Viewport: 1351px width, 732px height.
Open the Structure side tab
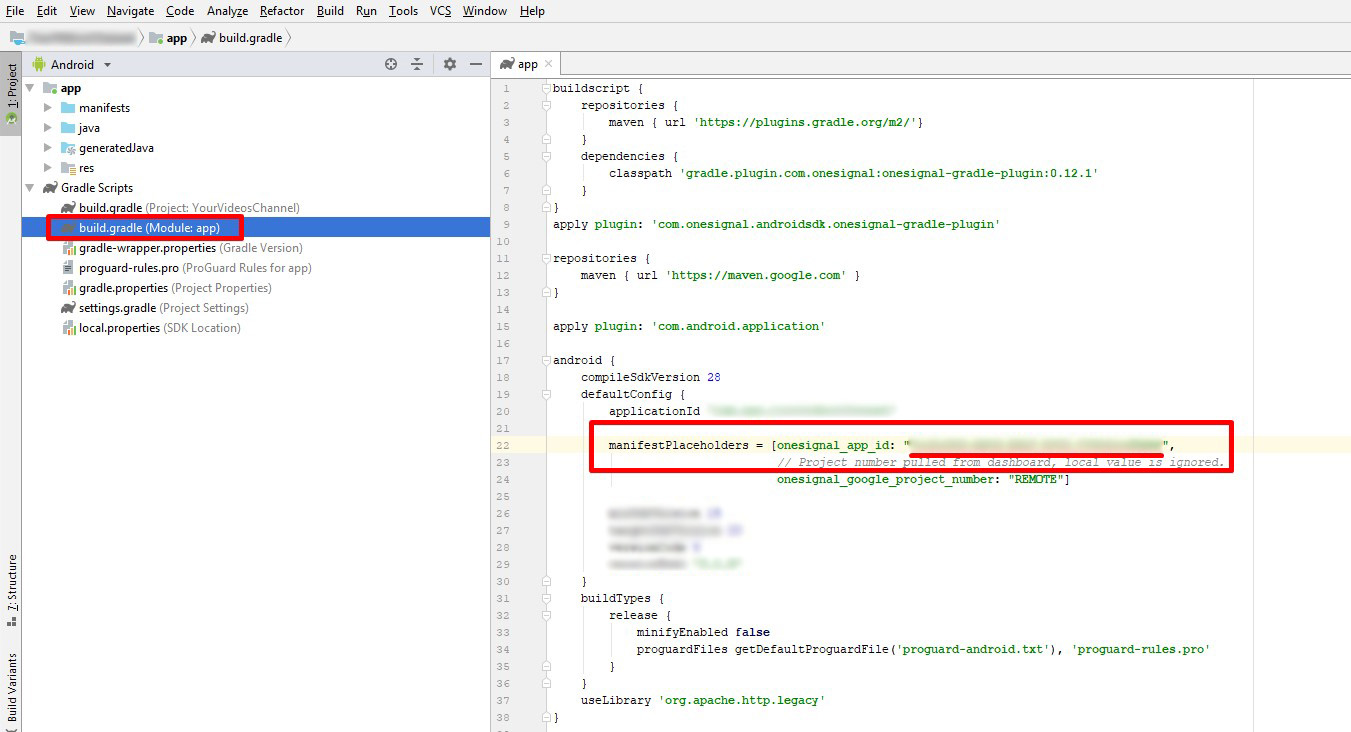point(11,590)
